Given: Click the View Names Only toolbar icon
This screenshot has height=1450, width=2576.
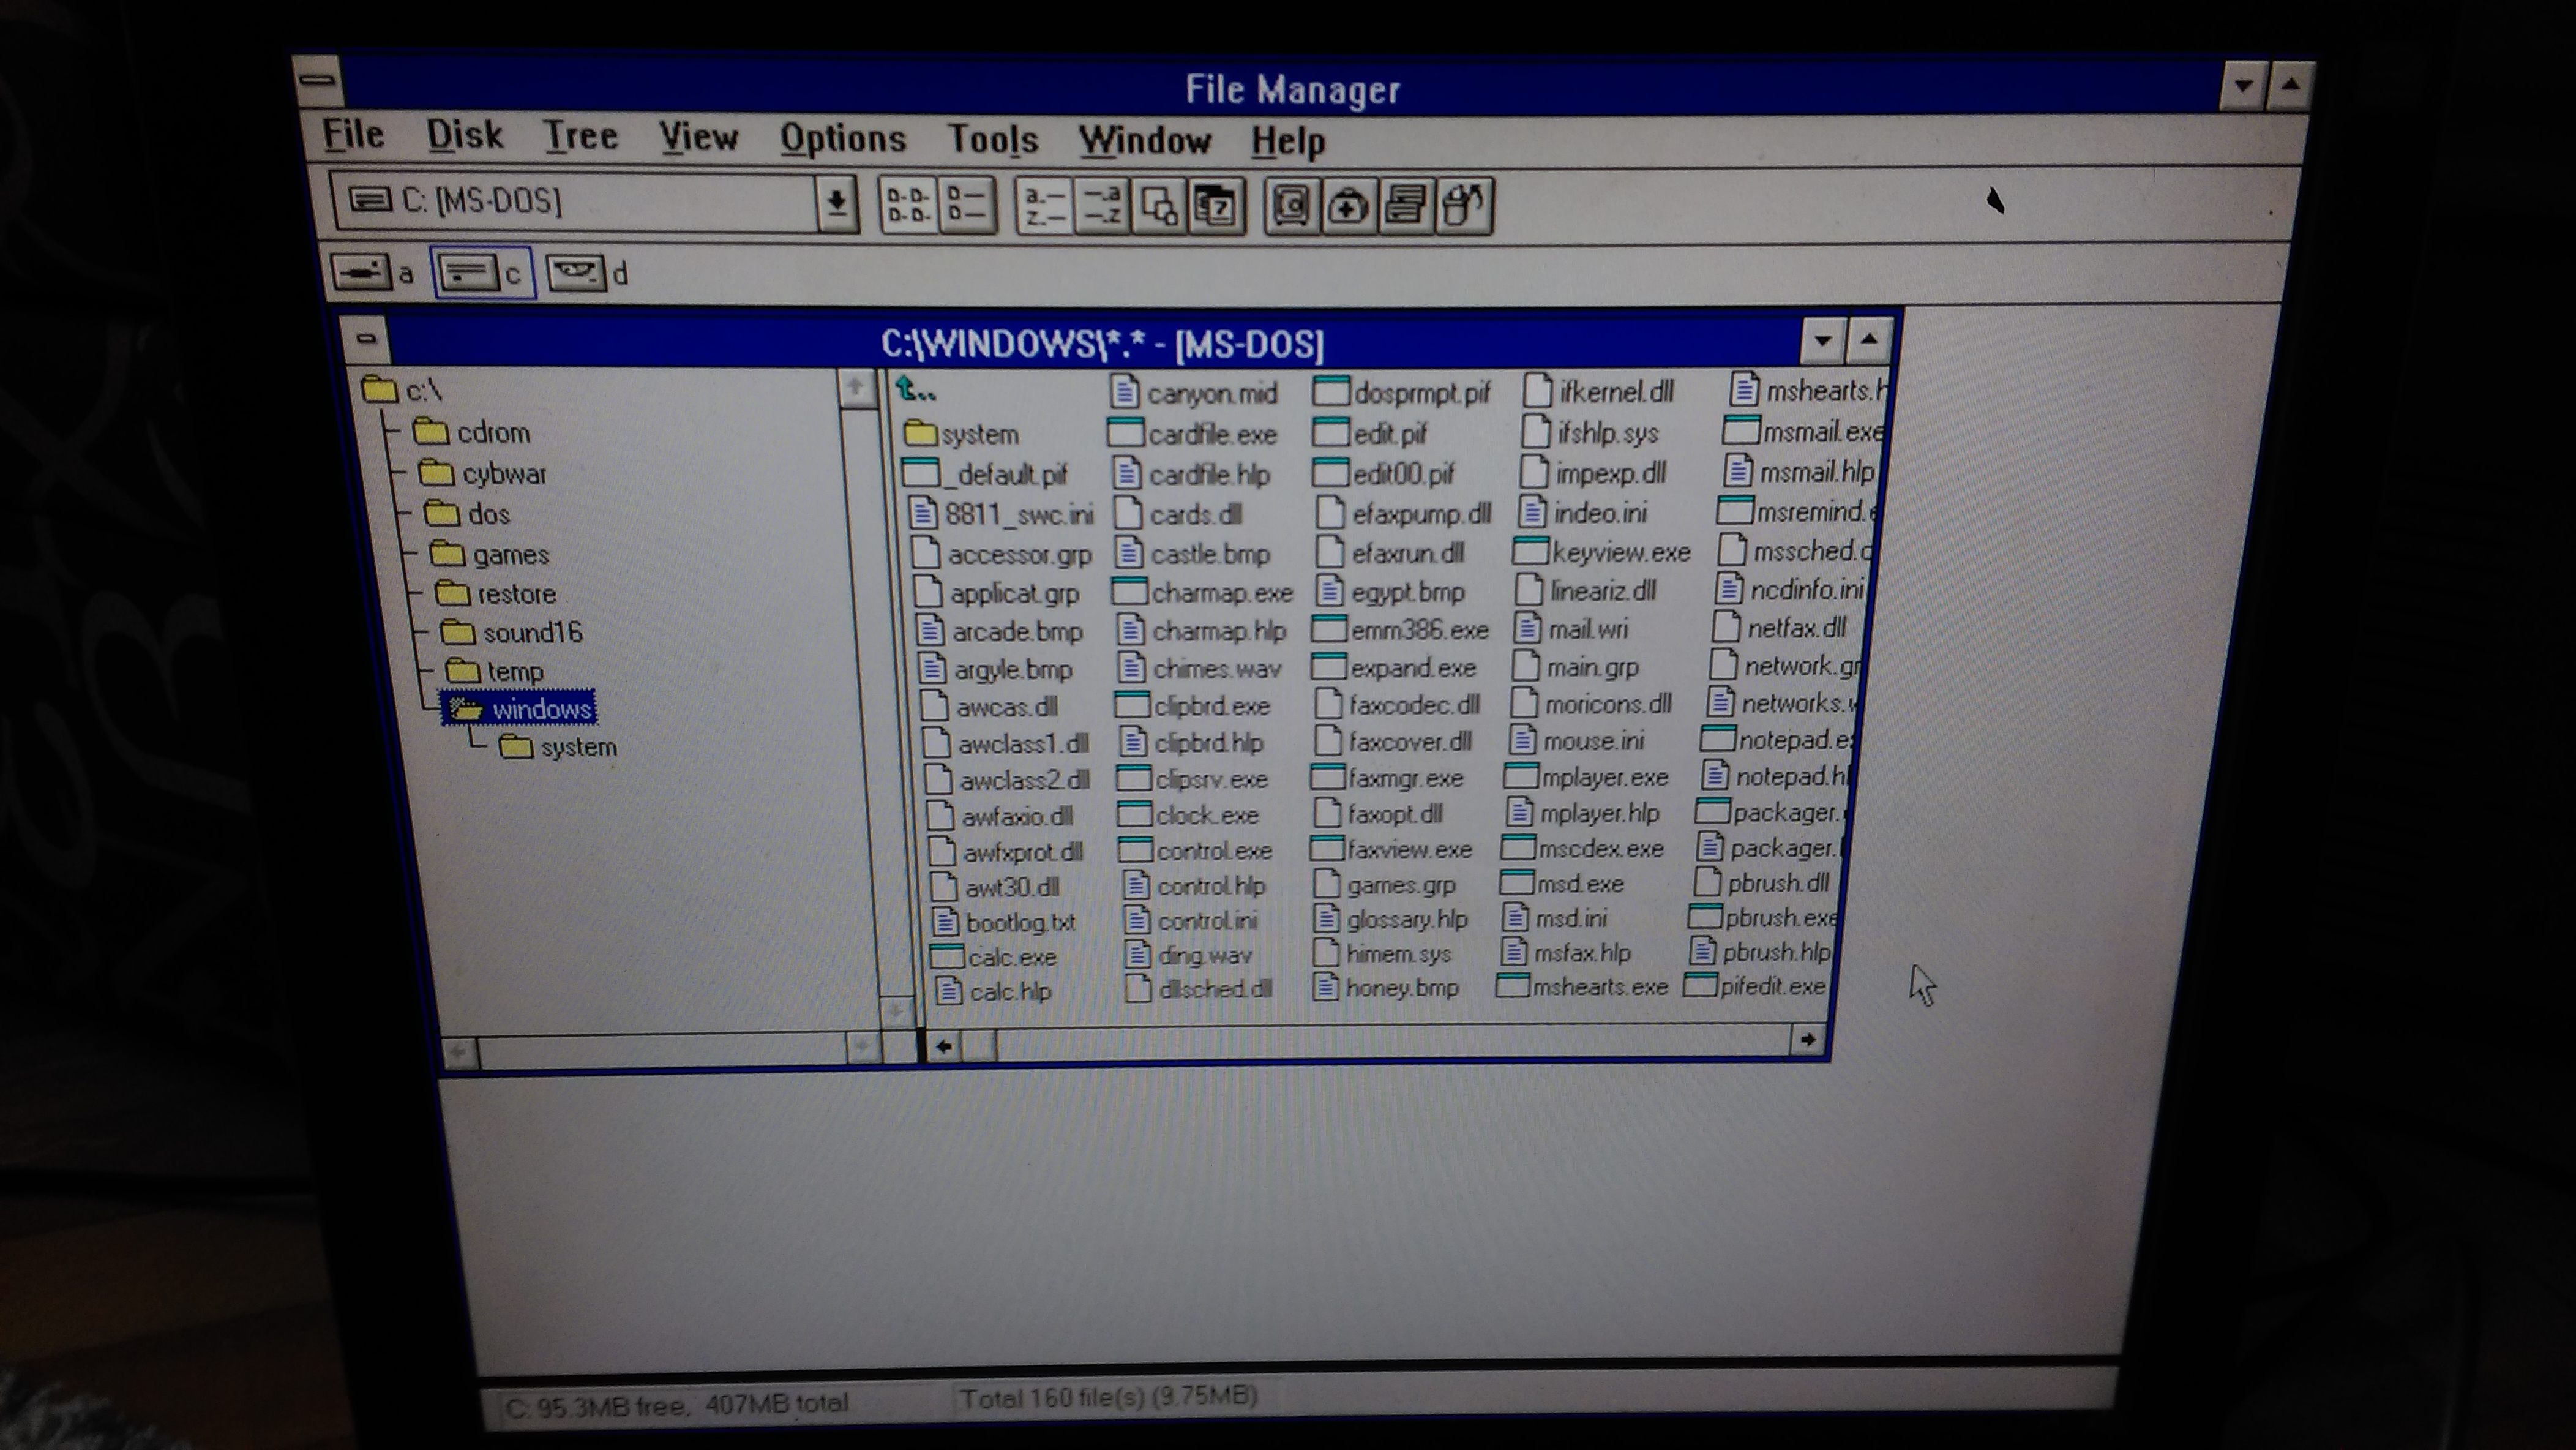Looking at the screenshot, I should [908, 205].
